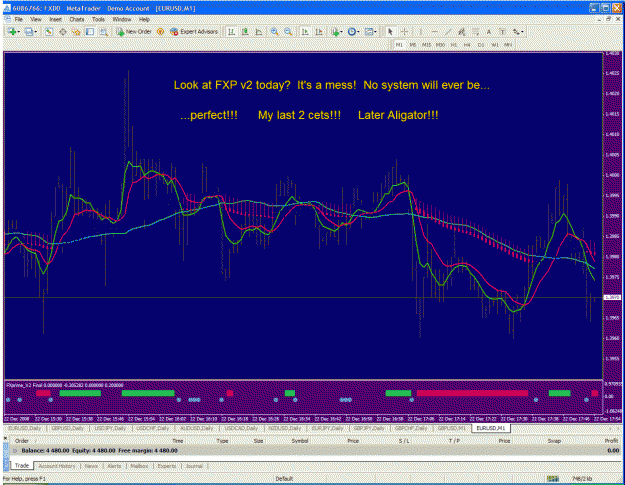This screenshot has height=485, width=625.
Task: Open the New Chart tool
Action: click(12, 32)
